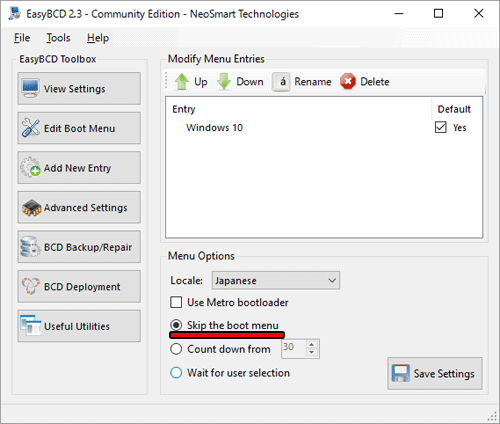Toggle the Default checkbox for Windows 10

pyautogui.click(x=441, y=127)
